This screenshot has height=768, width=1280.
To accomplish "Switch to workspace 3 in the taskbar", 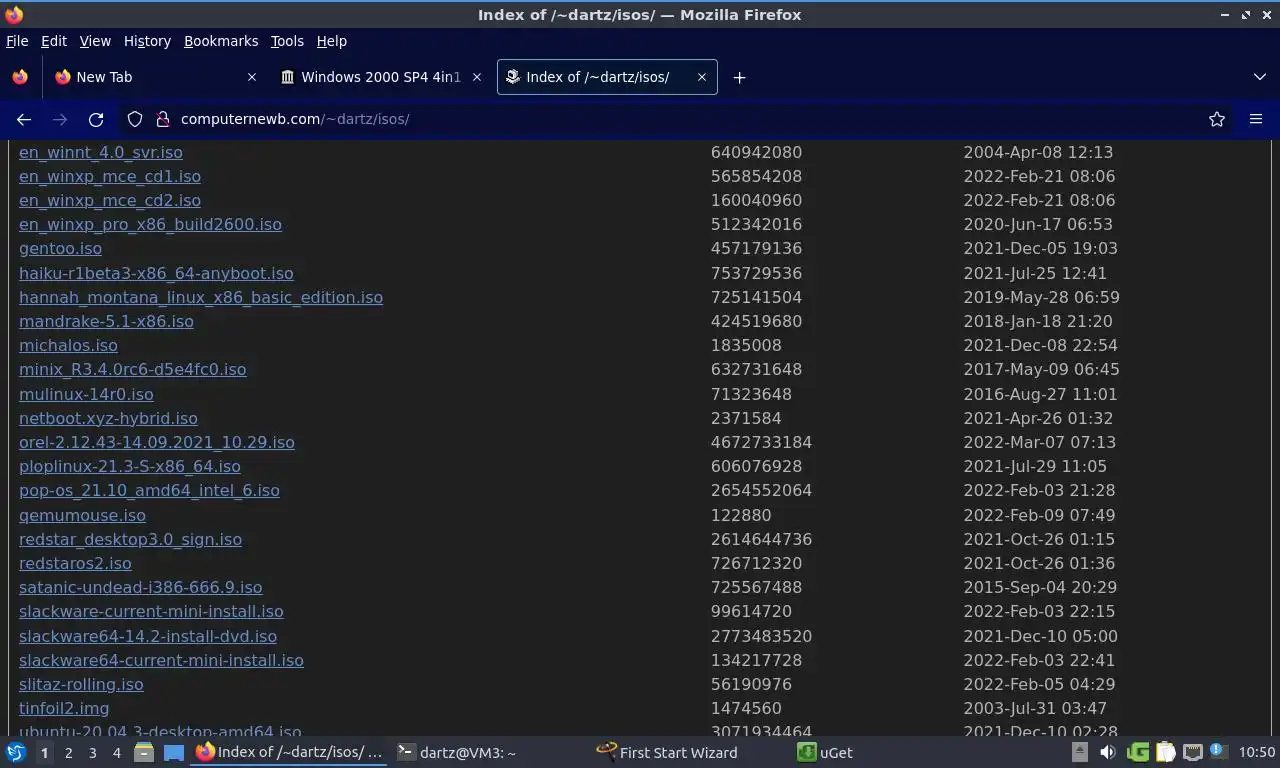I will (x=93, y=753).
